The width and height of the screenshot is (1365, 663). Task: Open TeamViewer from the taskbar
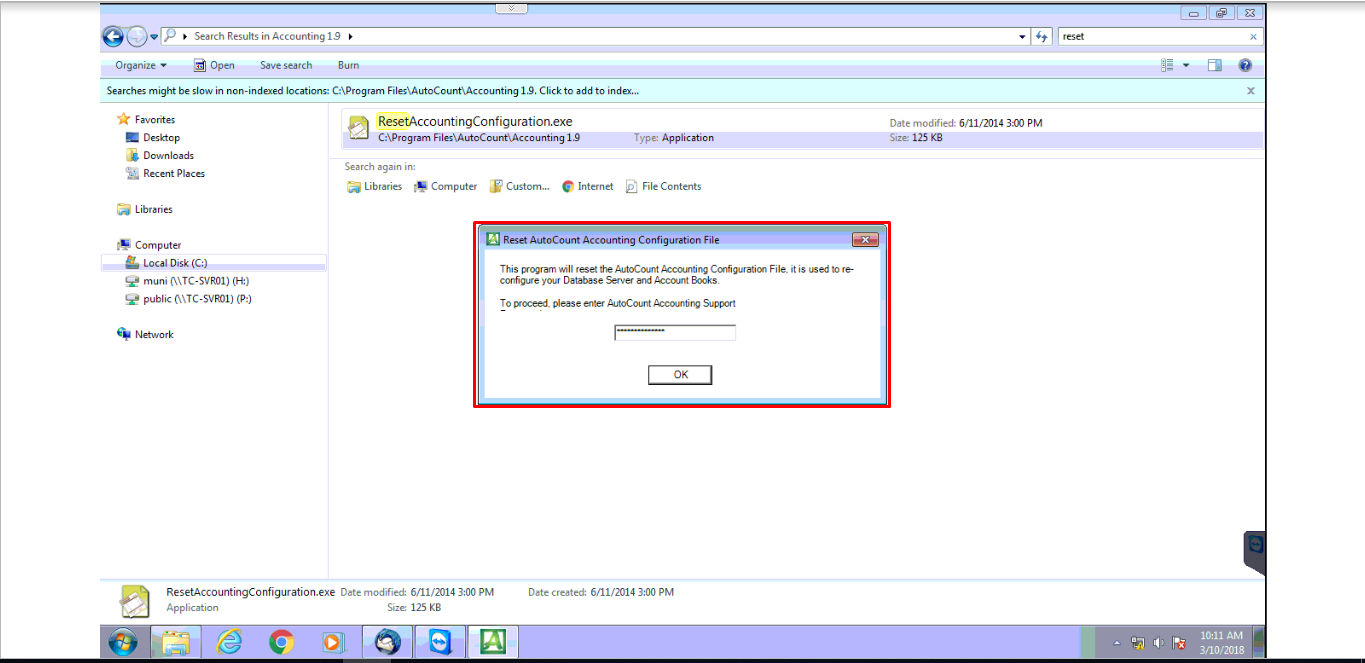tap(440, 642)
